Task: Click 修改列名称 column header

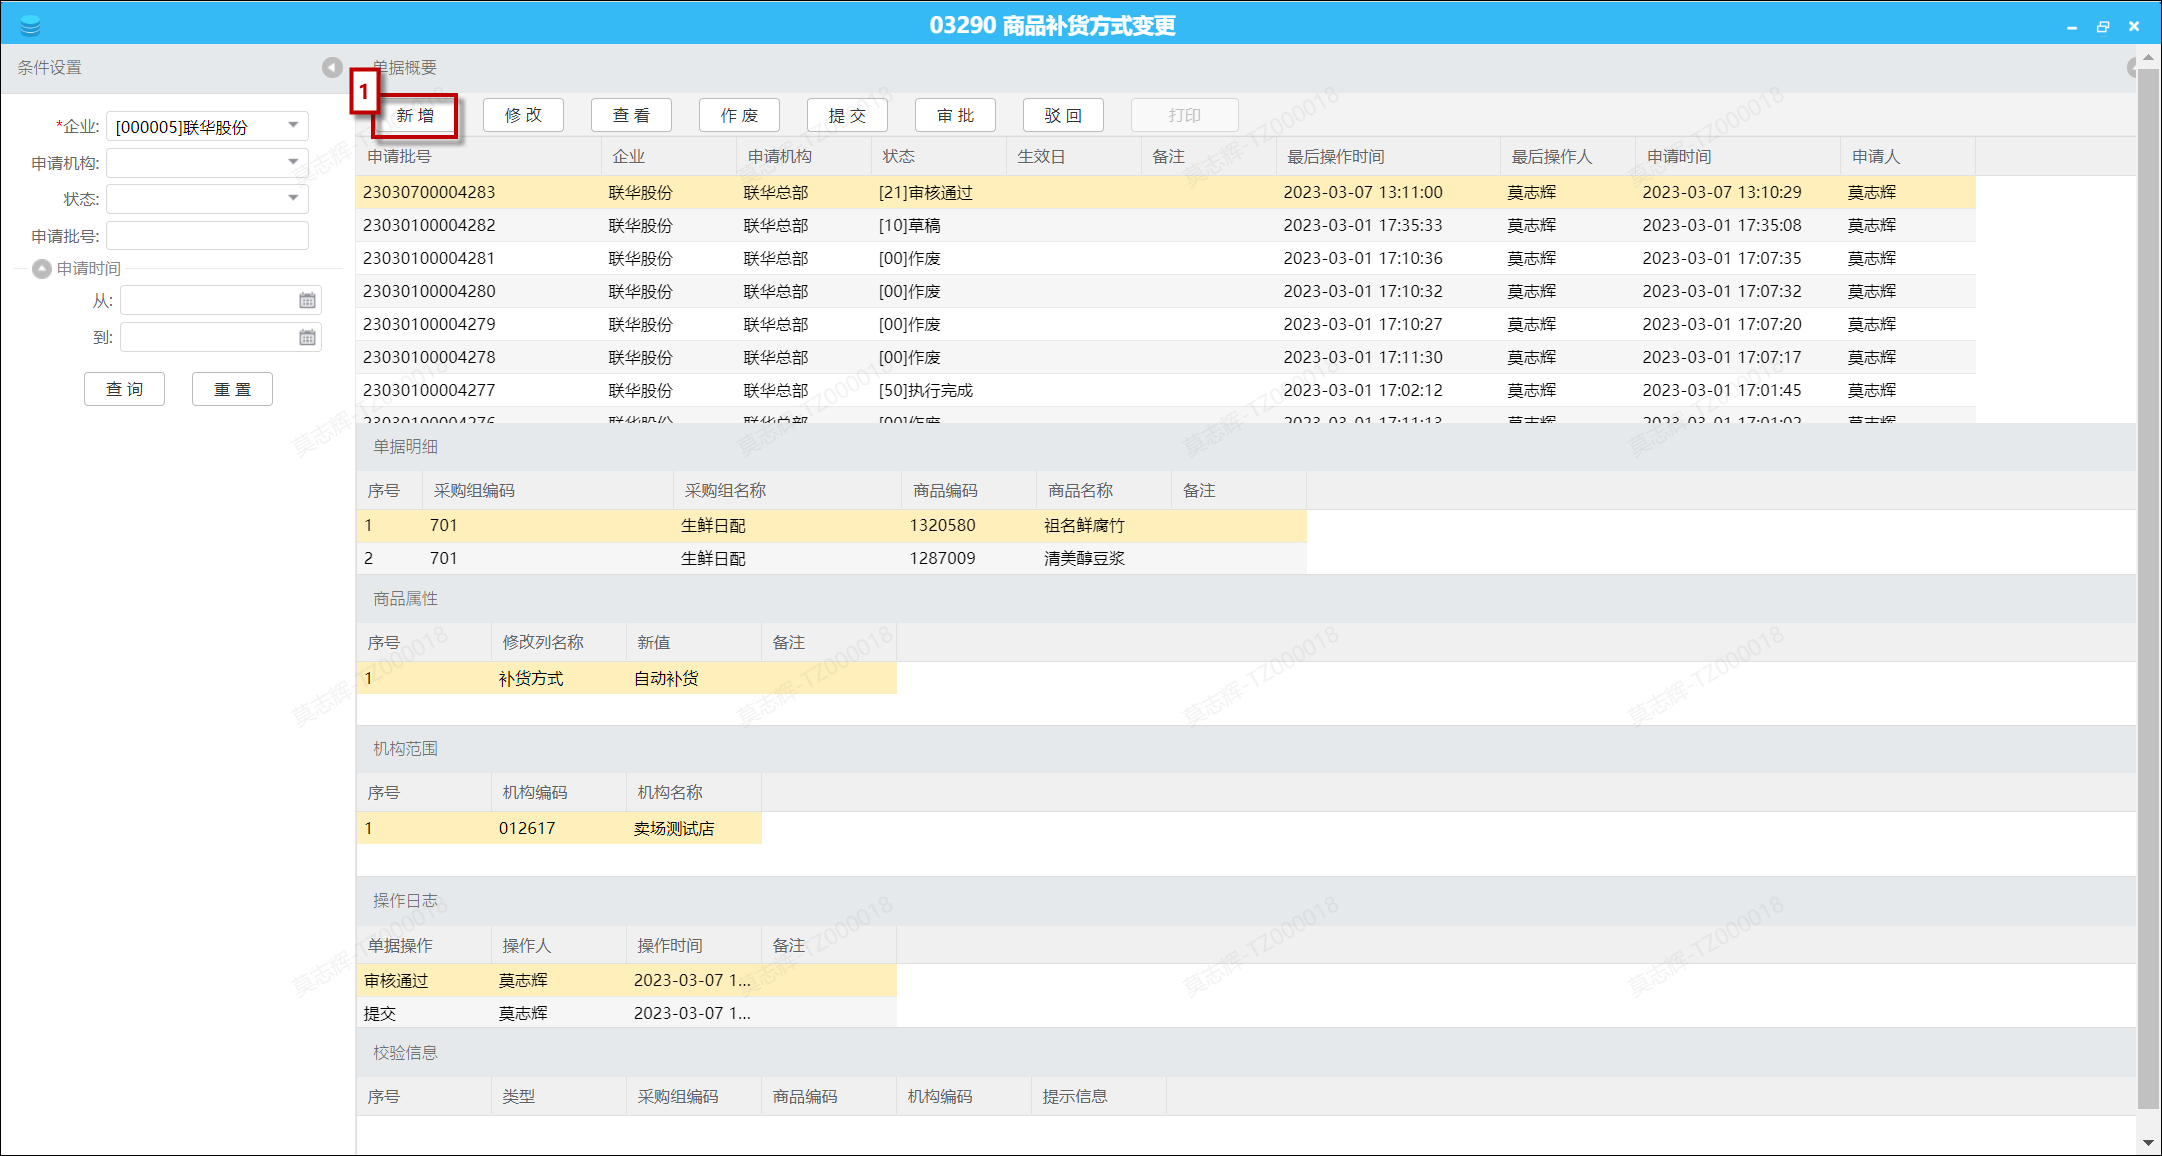Action: pyautogui.click(x=558, y=642)
